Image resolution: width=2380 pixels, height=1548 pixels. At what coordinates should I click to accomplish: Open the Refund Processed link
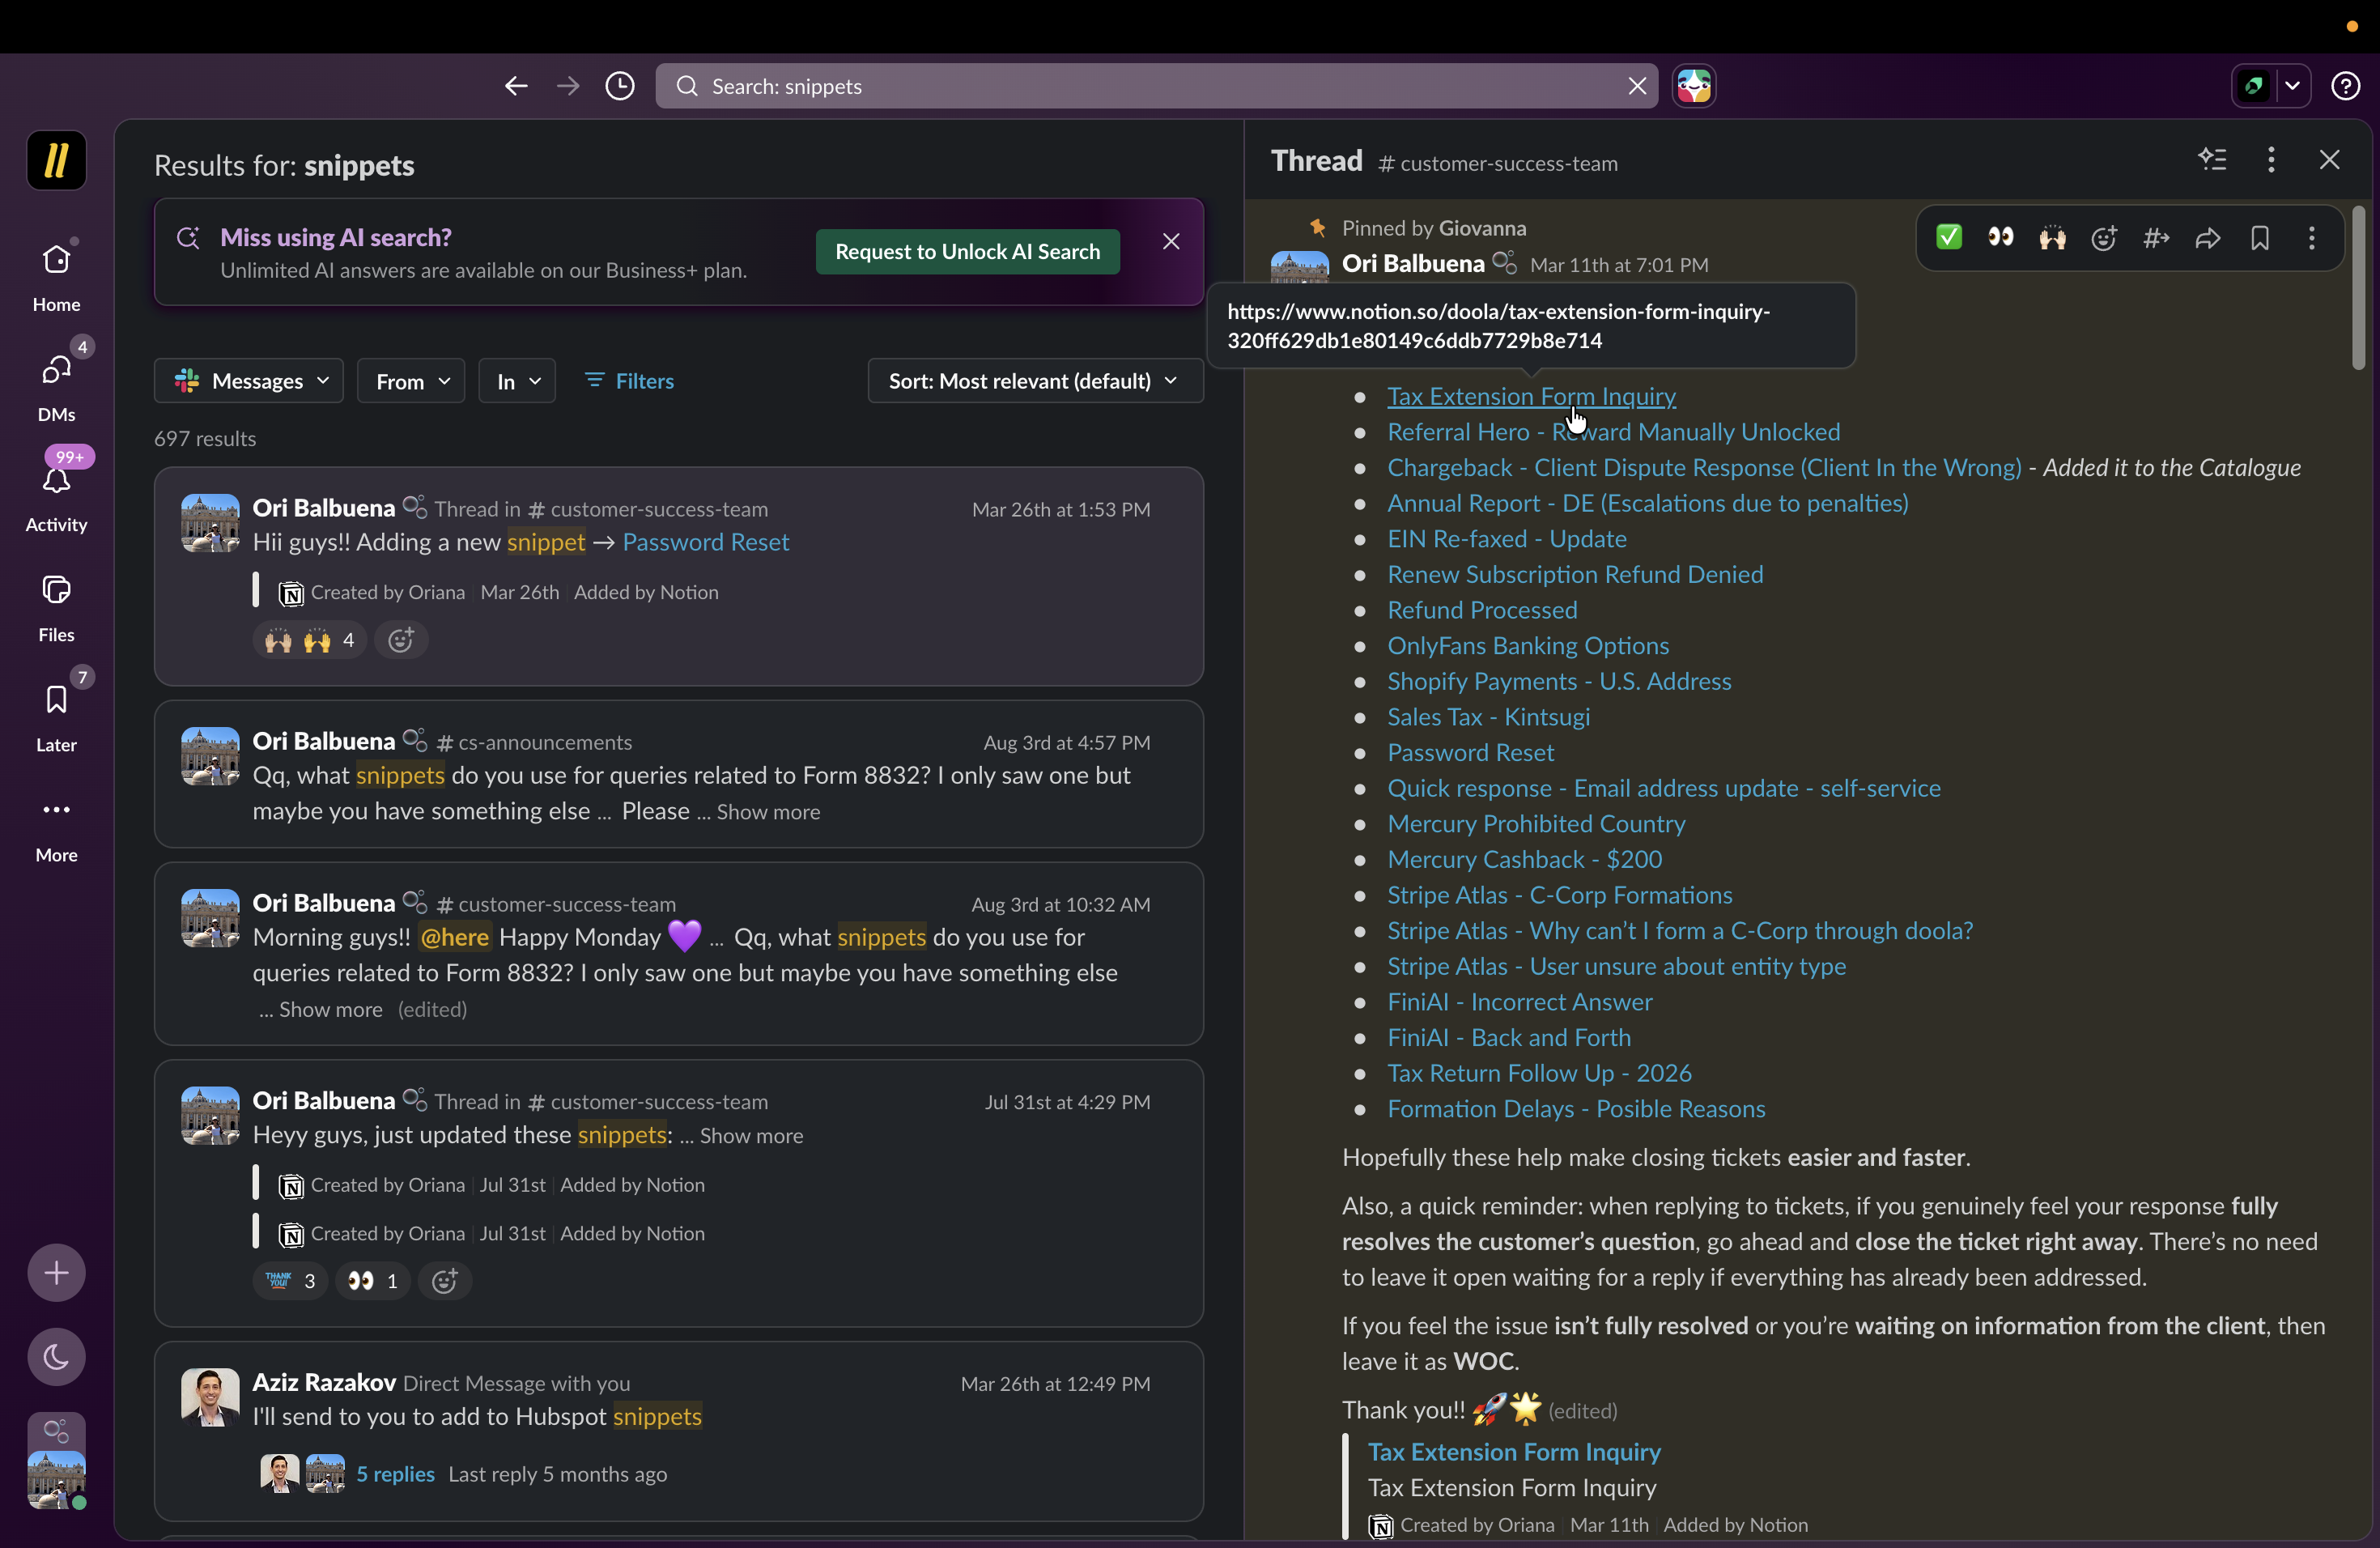(x=1482, y=610)
